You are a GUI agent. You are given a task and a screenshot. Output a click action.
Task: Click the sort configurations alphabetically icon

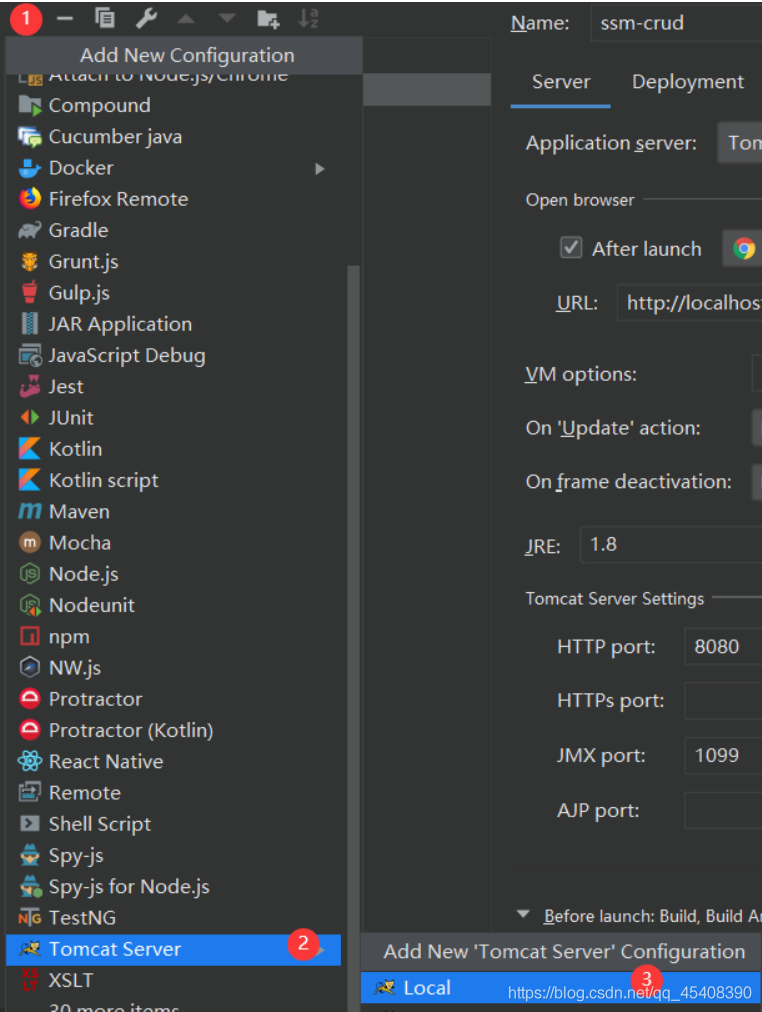click(x=308, y=19)
